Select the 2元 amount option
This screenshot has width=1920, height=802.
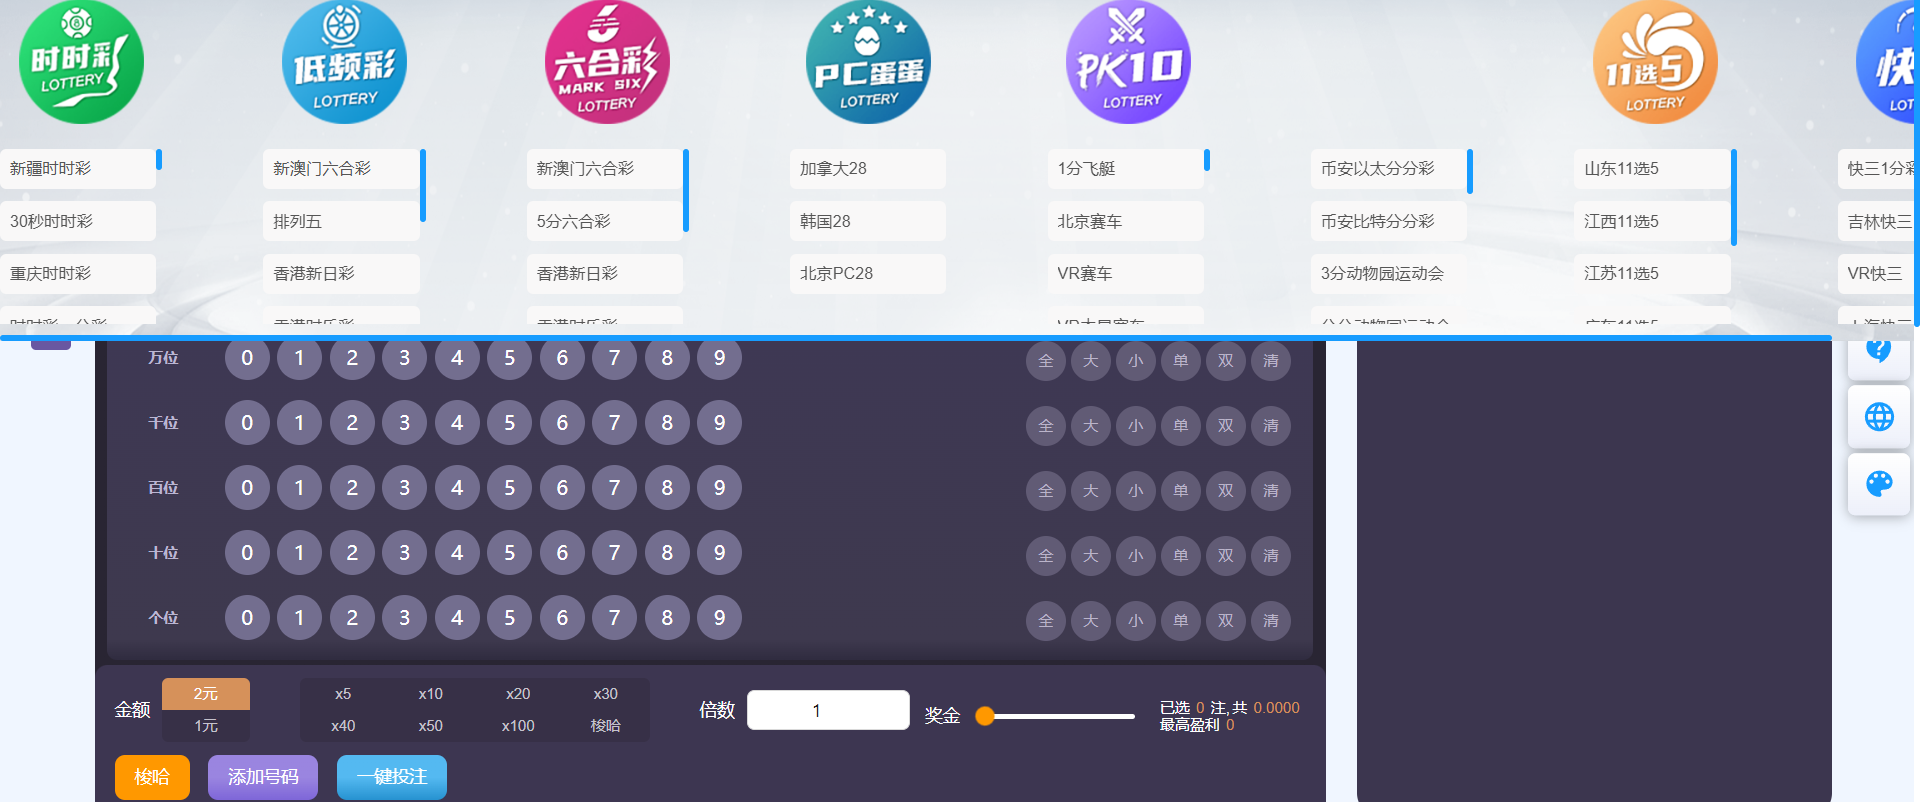pos(206,694)
